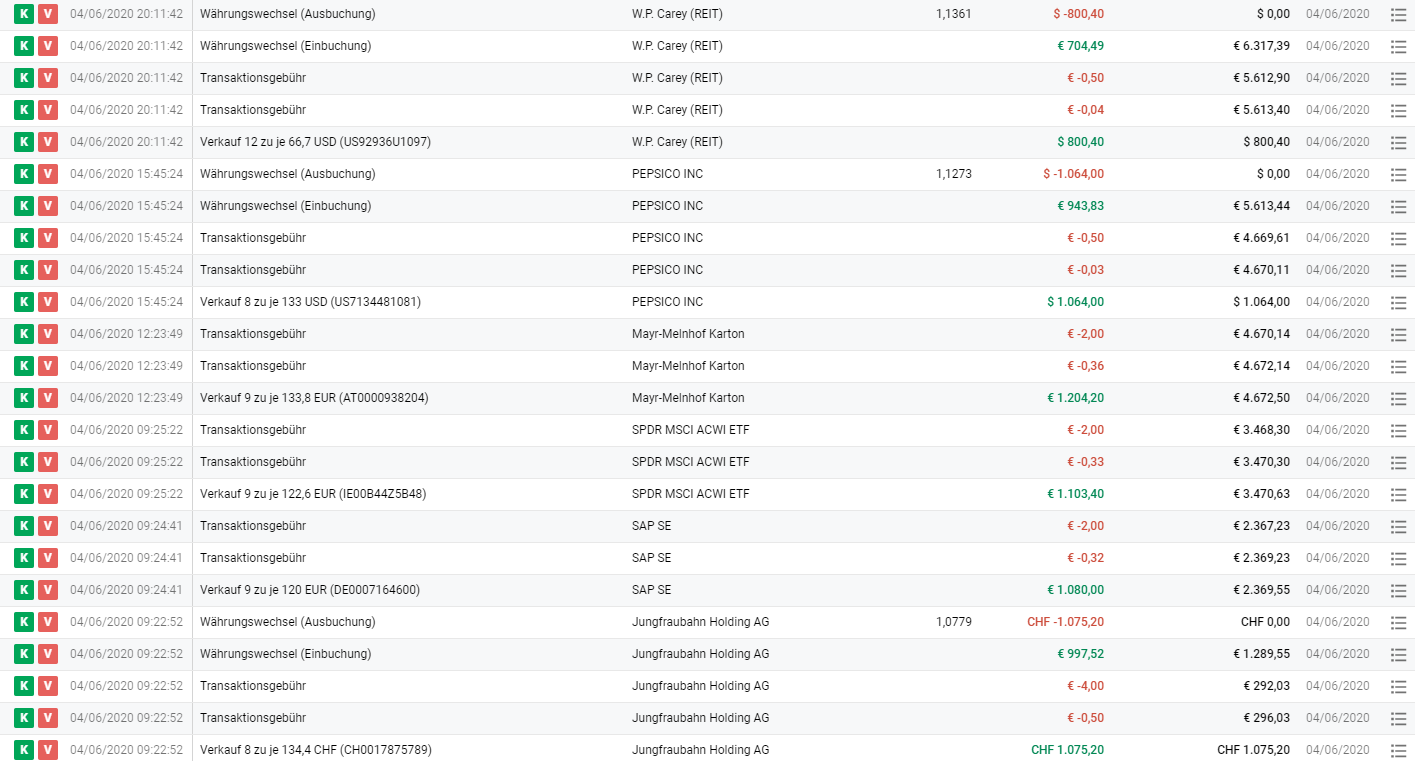The image size is (1415, 761).
Task: Click Mayr-Melnhof Karton in Verkauf 9 row
Action: pyautogui.click(x=688, y=398)
